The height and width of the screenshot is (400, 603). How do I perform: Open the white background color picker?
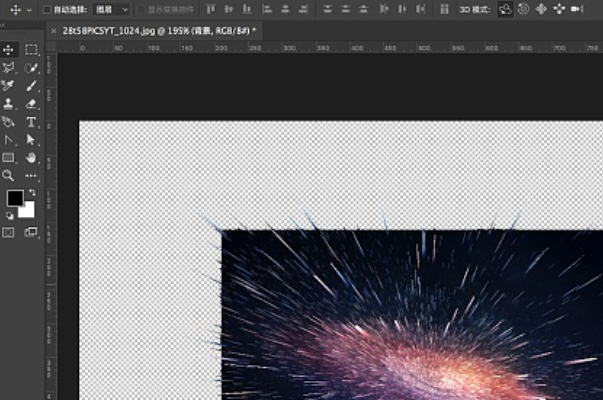28,212
